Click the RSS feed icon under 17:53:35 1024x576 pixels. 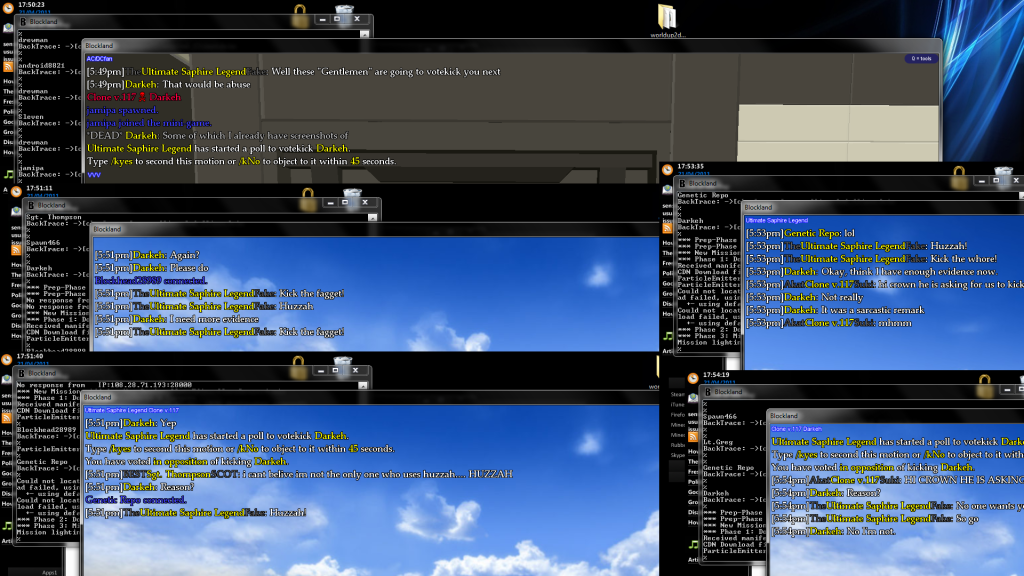pyautogui.click(x=667, y=228)
